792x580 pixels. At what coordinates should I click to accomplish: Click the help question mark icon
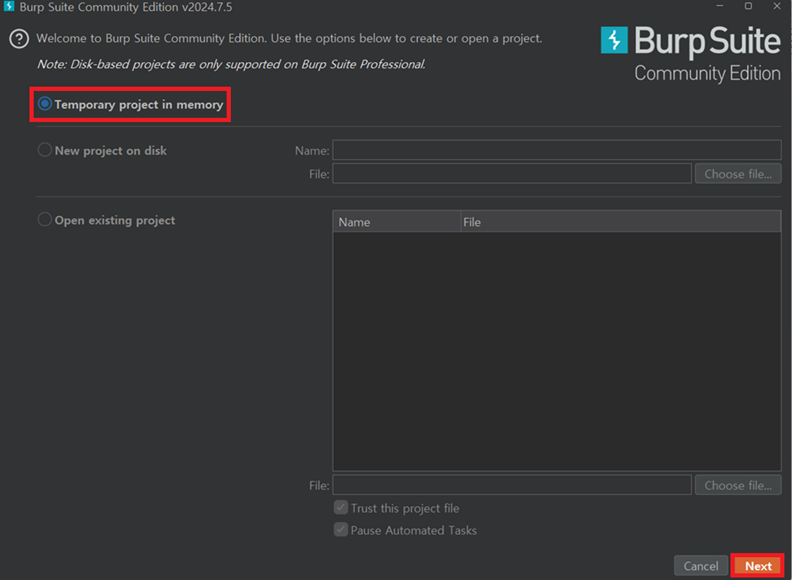click(19, 39)
